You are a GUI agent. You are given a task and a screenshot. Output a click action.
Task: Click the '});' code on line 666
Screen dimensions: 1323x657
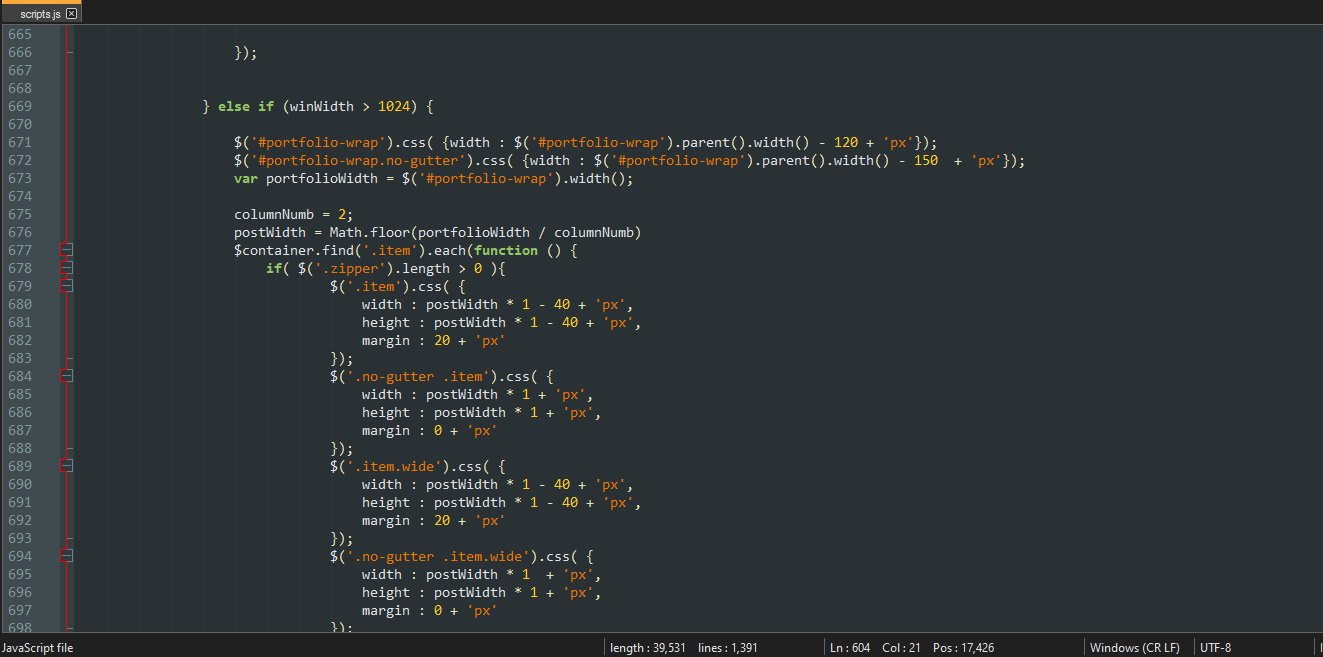pyautogui.click(x=246, y=52)
